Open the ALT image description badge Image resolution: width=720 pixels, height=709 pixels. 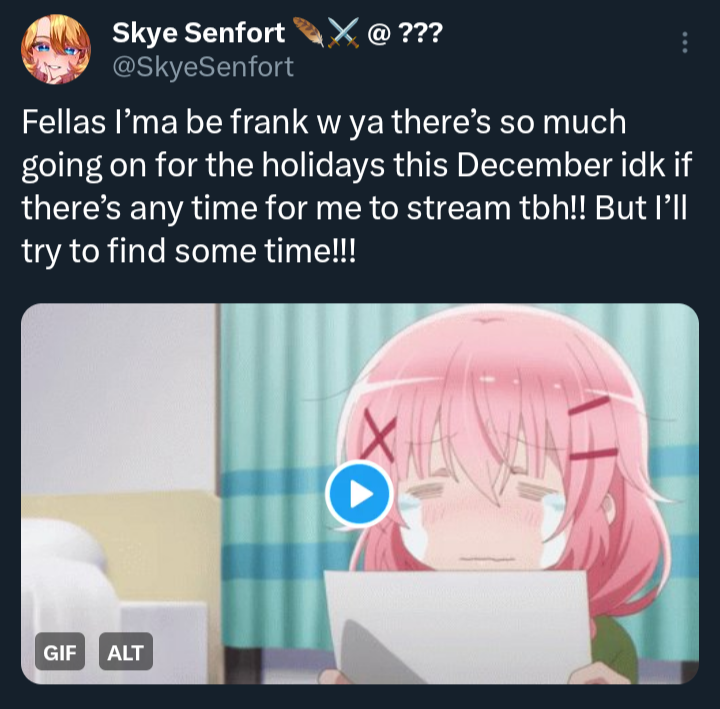pyautogui.click(x=126, y=652)
